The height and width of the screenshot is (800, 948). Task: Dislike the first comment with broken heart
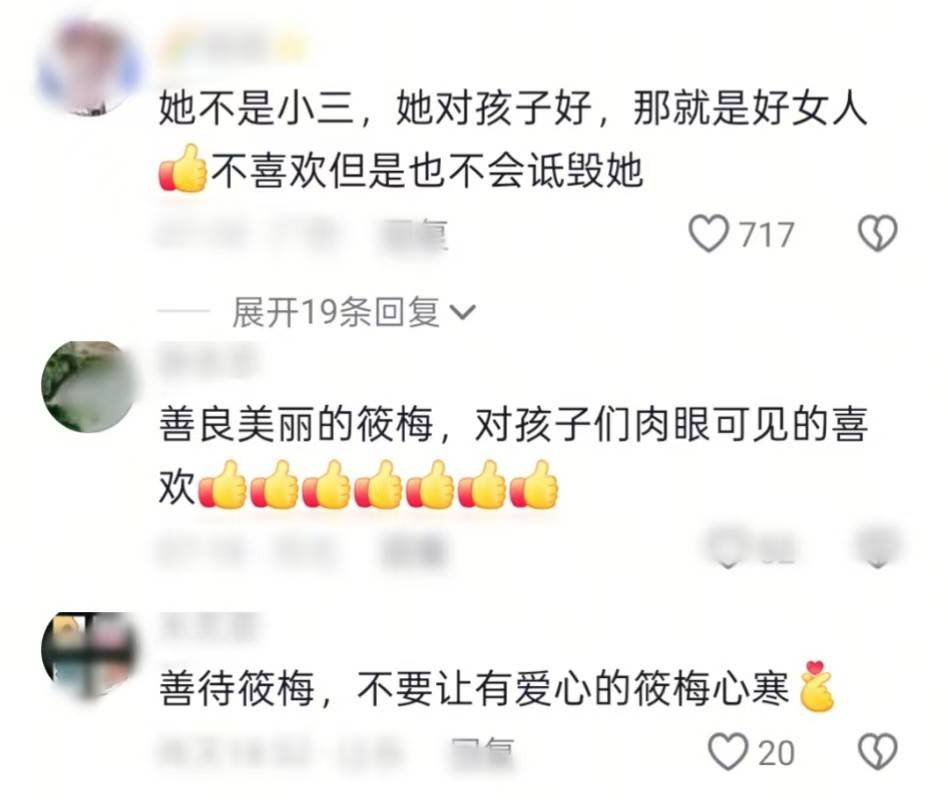[878, 233]
